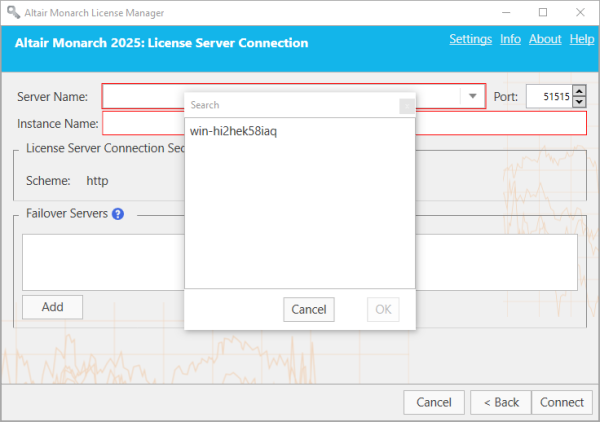
Task: Click the Failover Servers help icon
Action: pyautogui.click(x=118, y=214)
